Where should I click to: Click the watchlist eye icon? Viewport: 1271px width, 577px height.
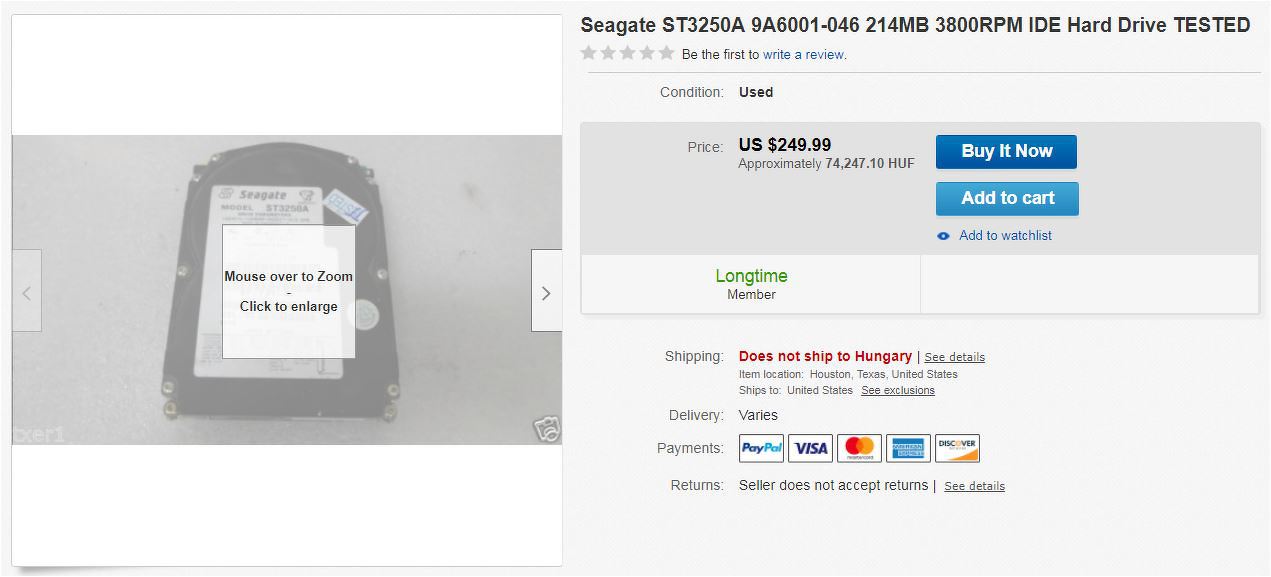tap(943, 236)
